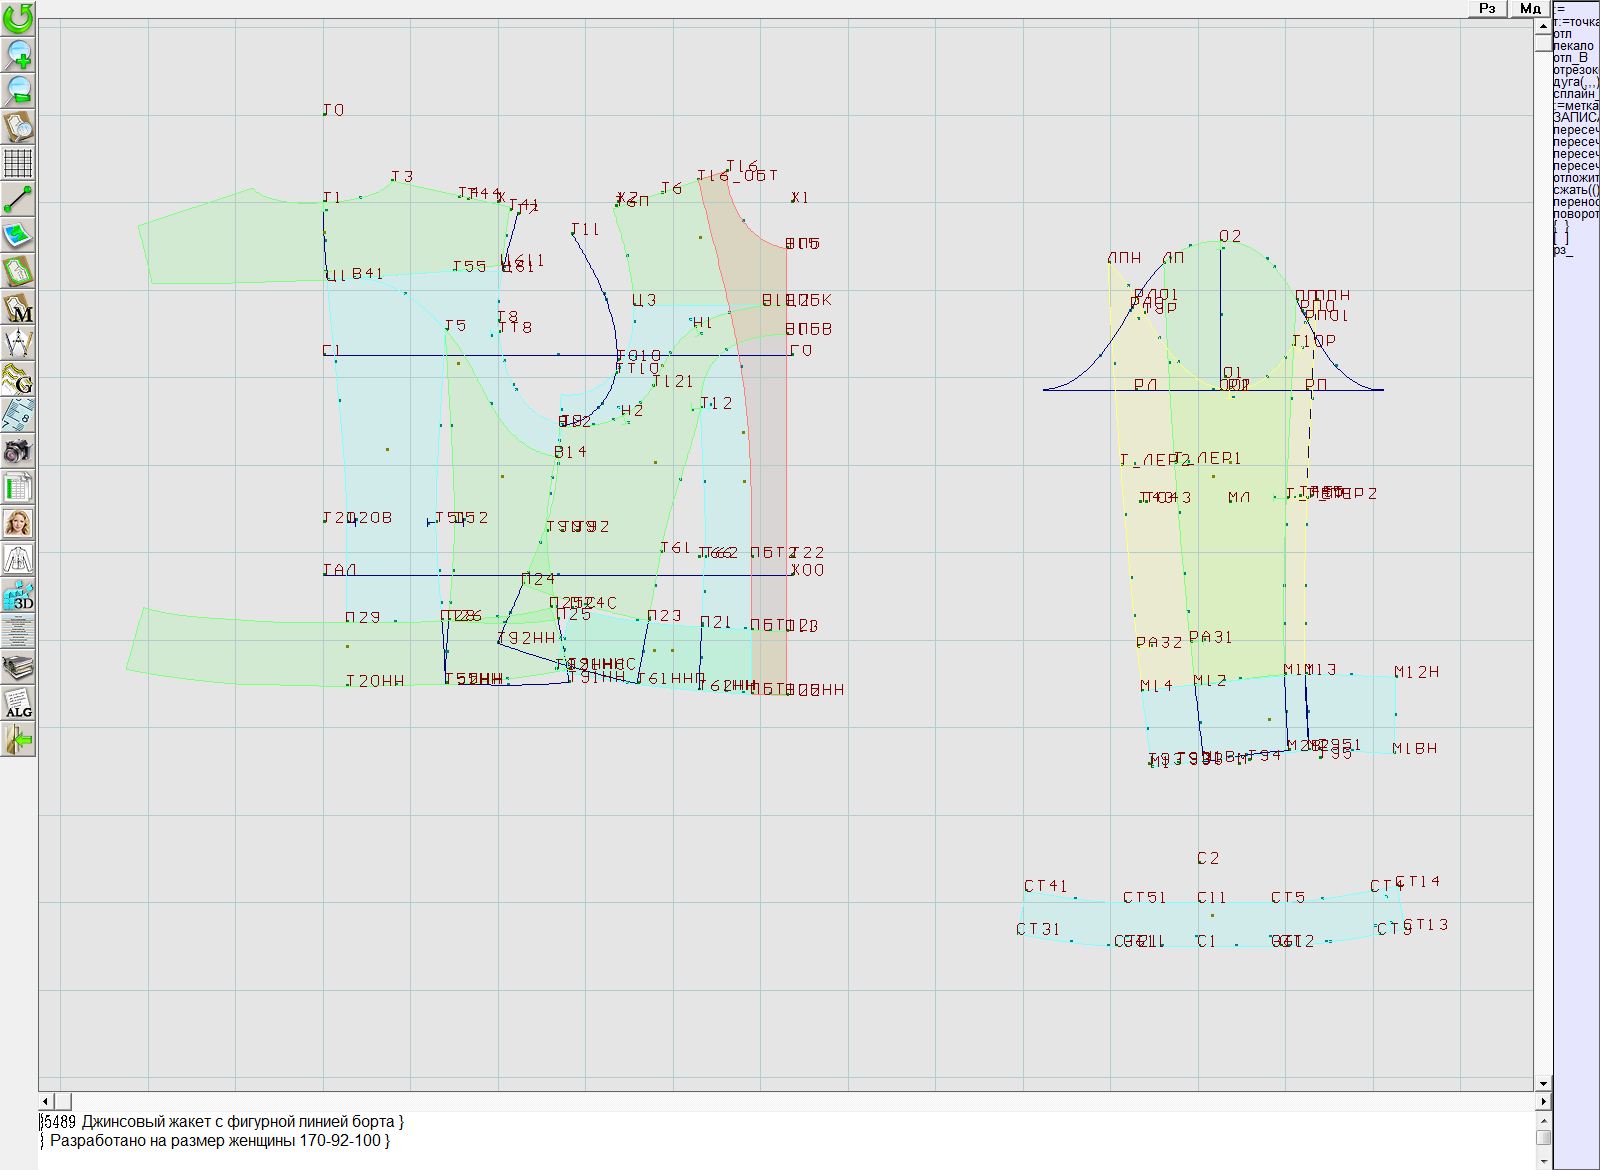This screenshot has width=1600, height=1170.
Task: Open the compass measuring tool
Action: click(18, 343)
